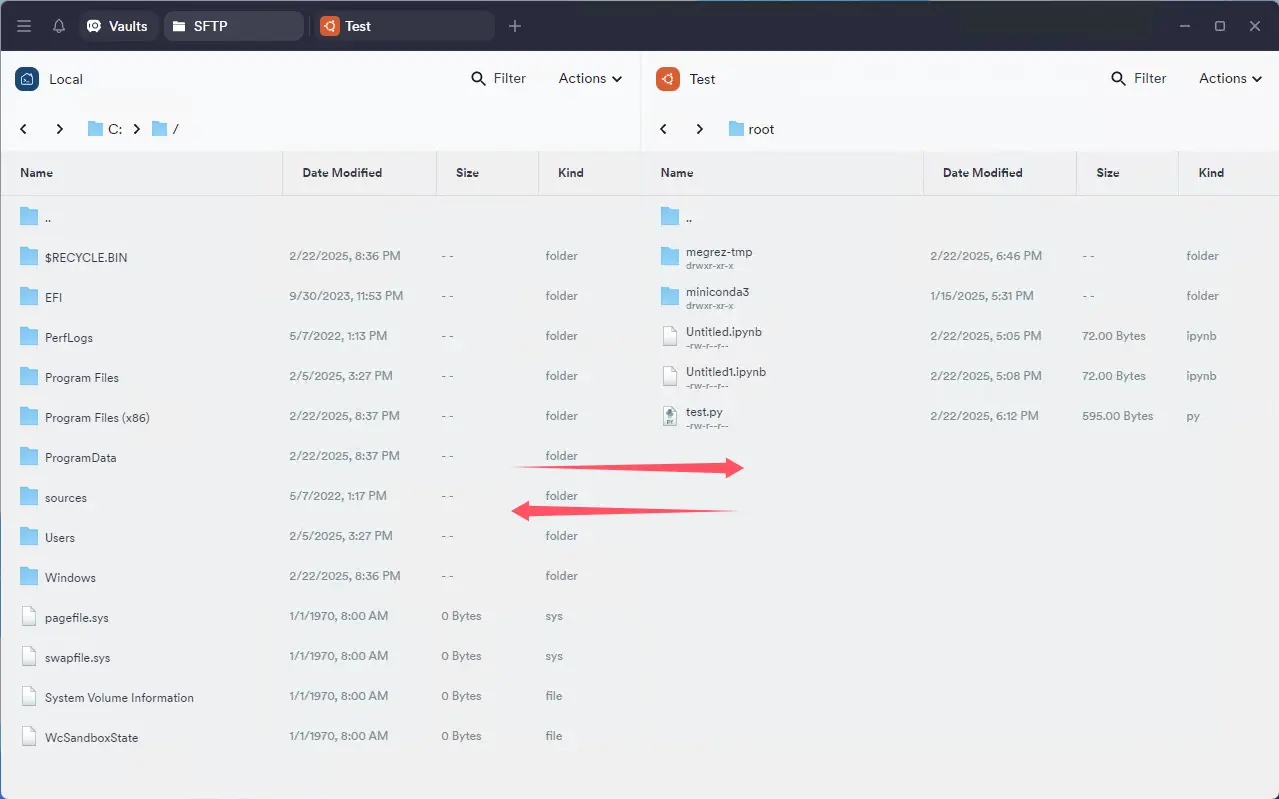Go back in Local pane navigation
1279x799 pixels.
(x=24, y=129)
